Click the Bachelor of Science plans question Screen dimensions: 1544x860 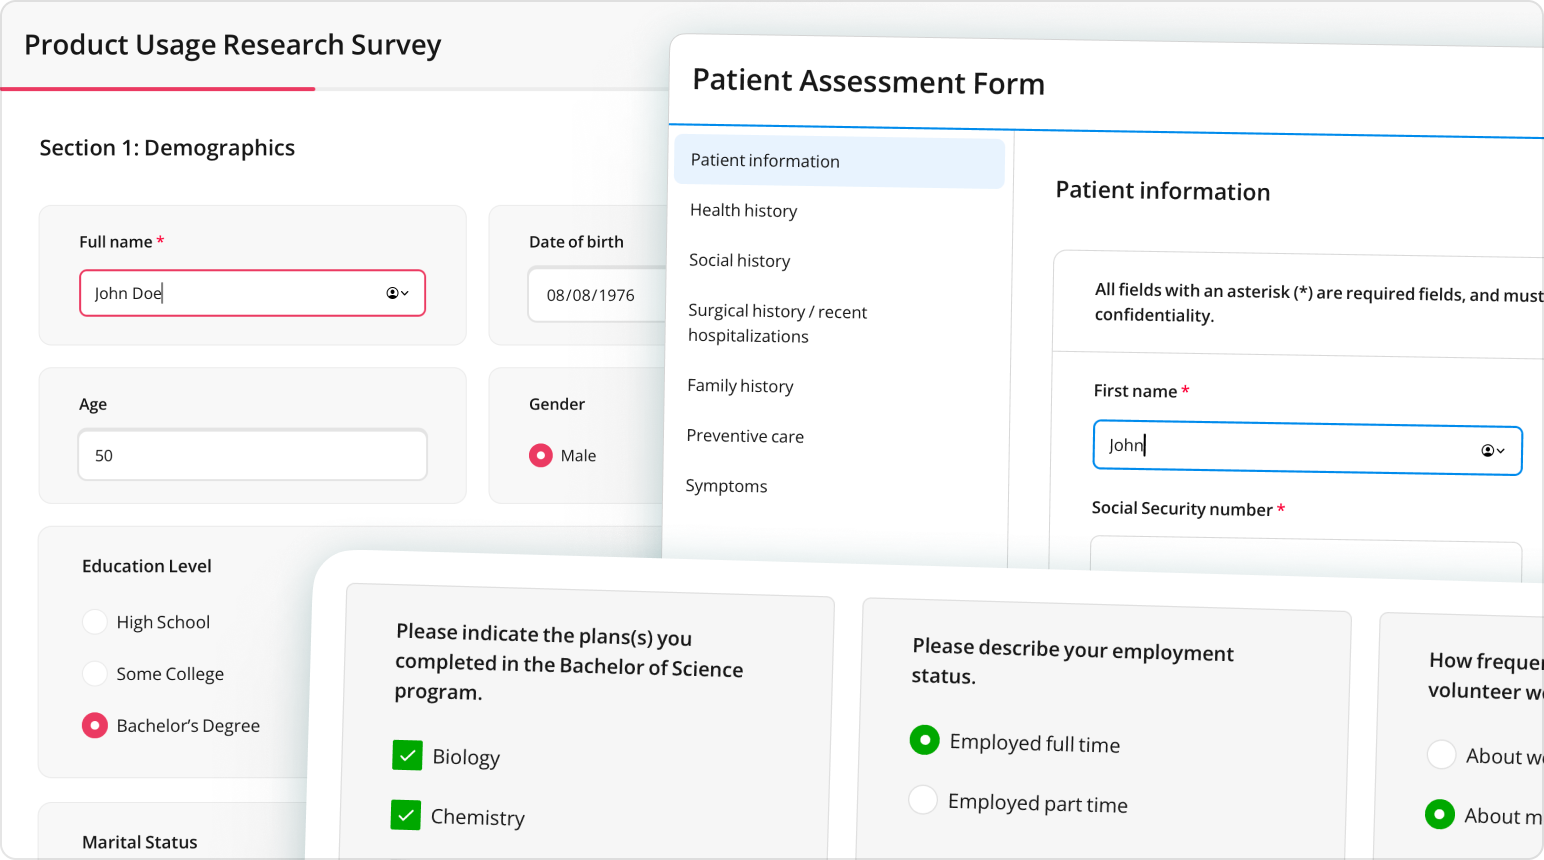tap(569, 663)
